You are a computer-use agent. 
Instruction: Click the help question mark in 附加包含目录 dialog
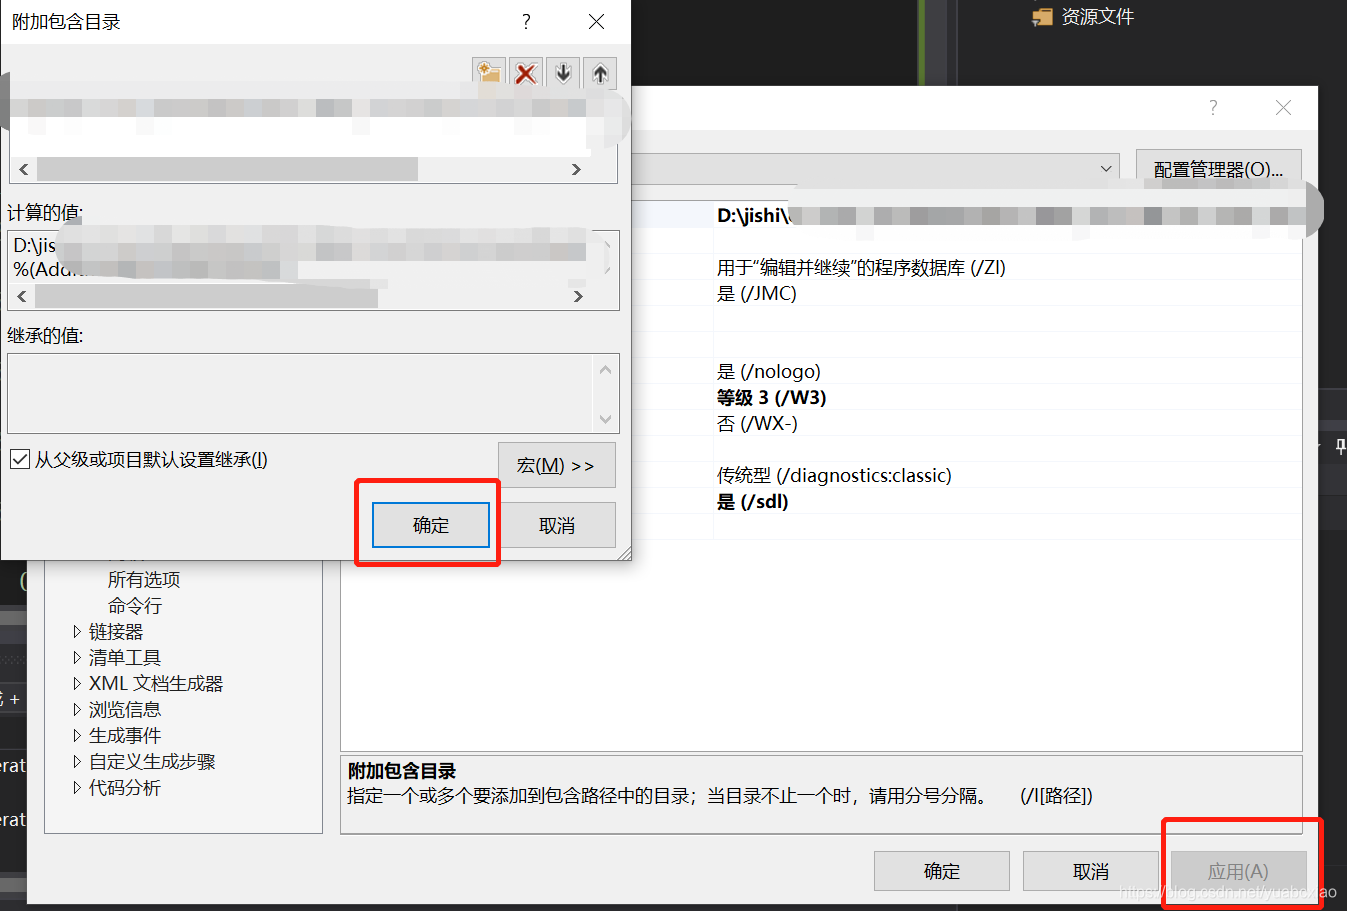526,22
